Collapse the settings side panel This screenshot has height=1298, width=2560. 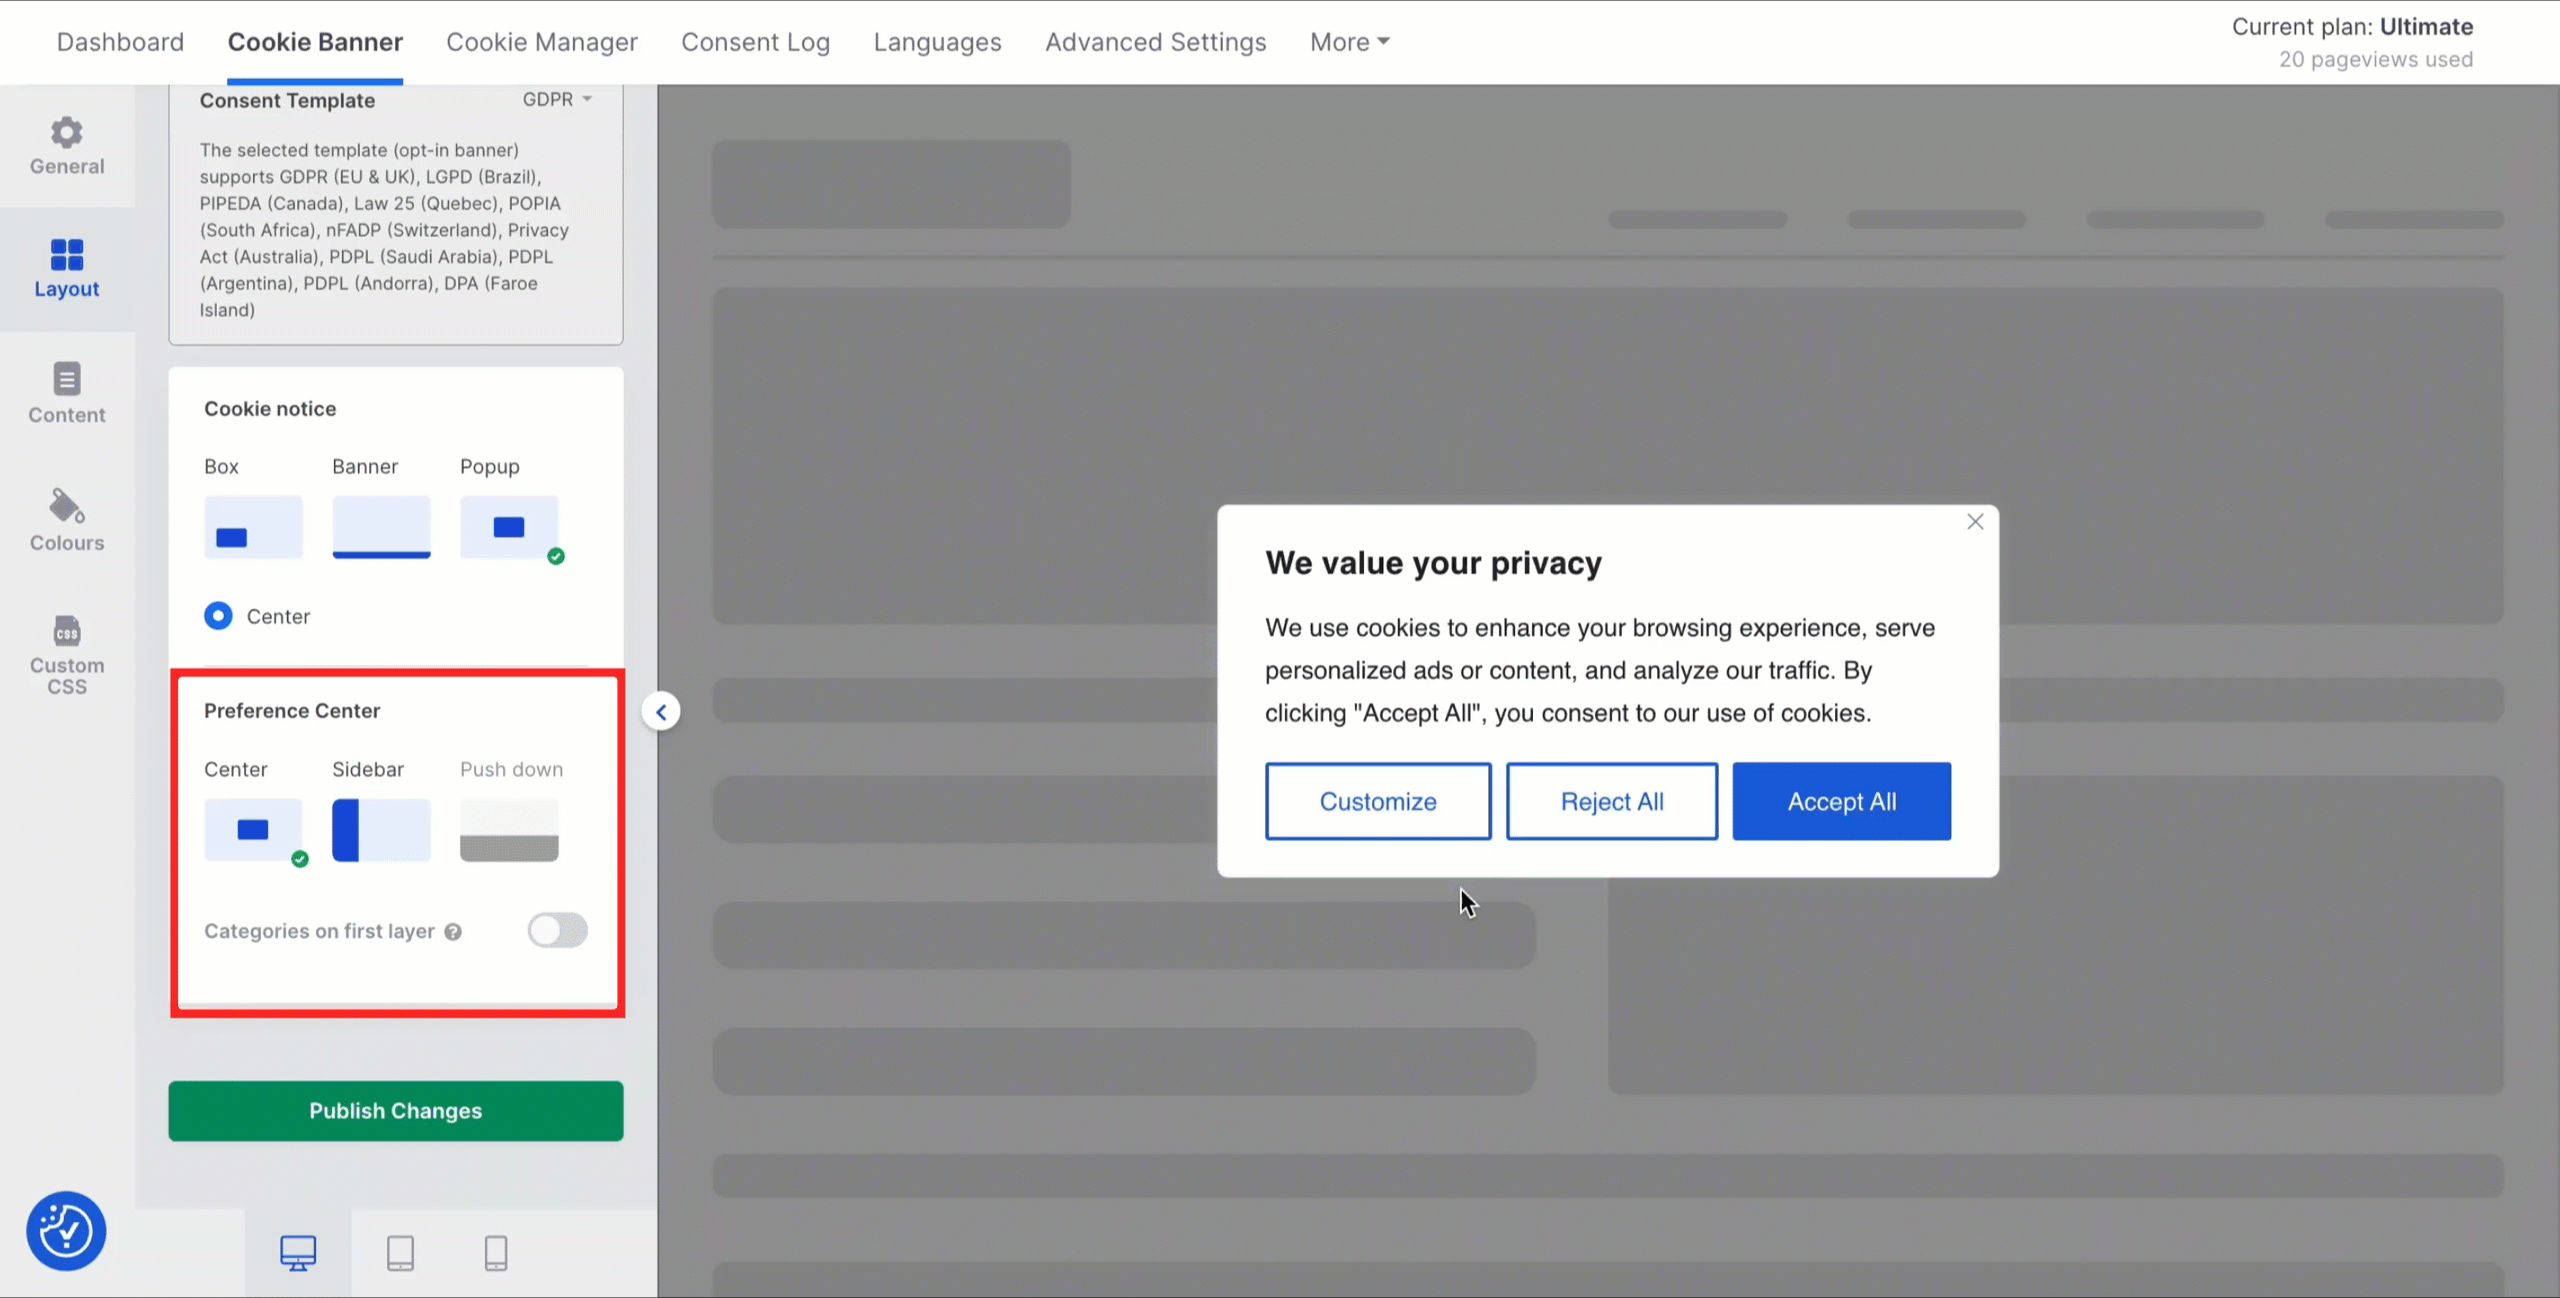[x=661, y=712]
